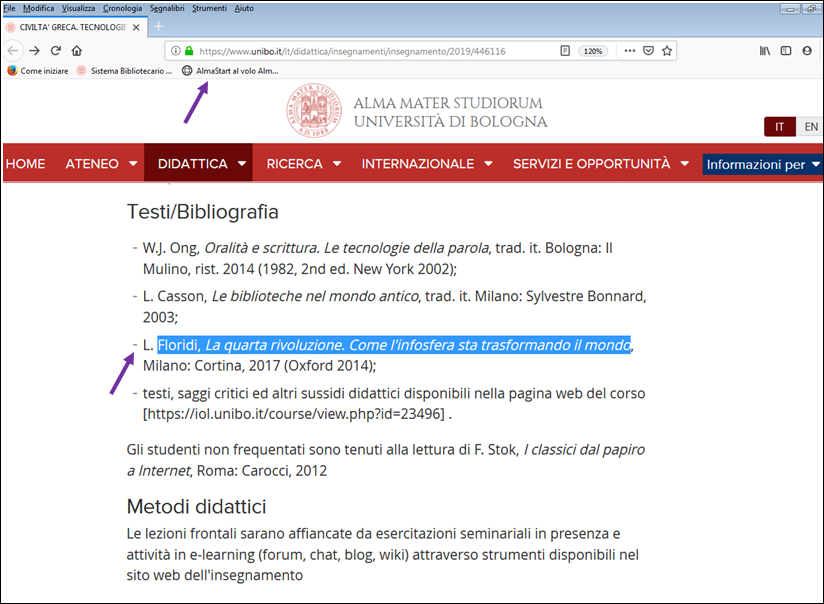Reset zoom via the 120% badge

coord(593,50)
